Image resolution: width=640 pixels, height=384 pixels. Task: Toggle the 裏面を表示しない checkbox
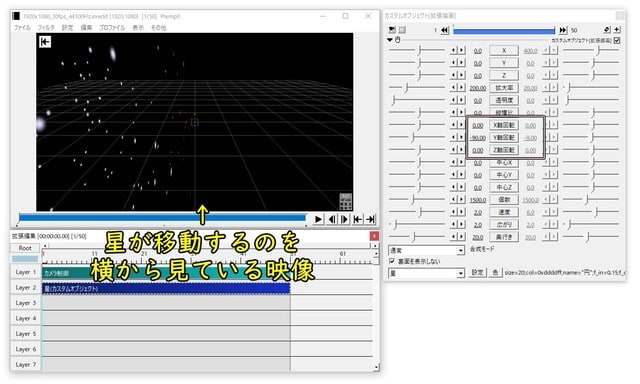(x=392, y=261)
